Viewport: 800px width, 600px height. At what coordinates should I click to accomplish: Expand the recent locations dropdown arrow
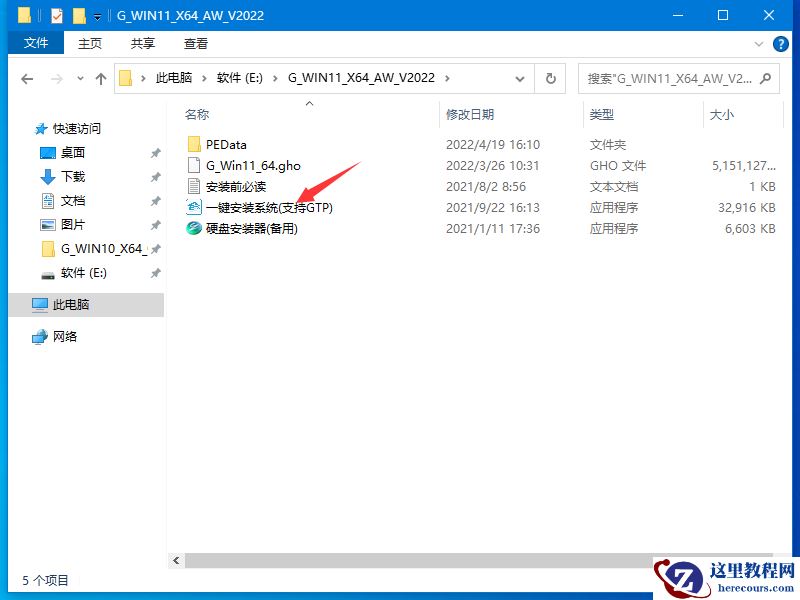81,78
